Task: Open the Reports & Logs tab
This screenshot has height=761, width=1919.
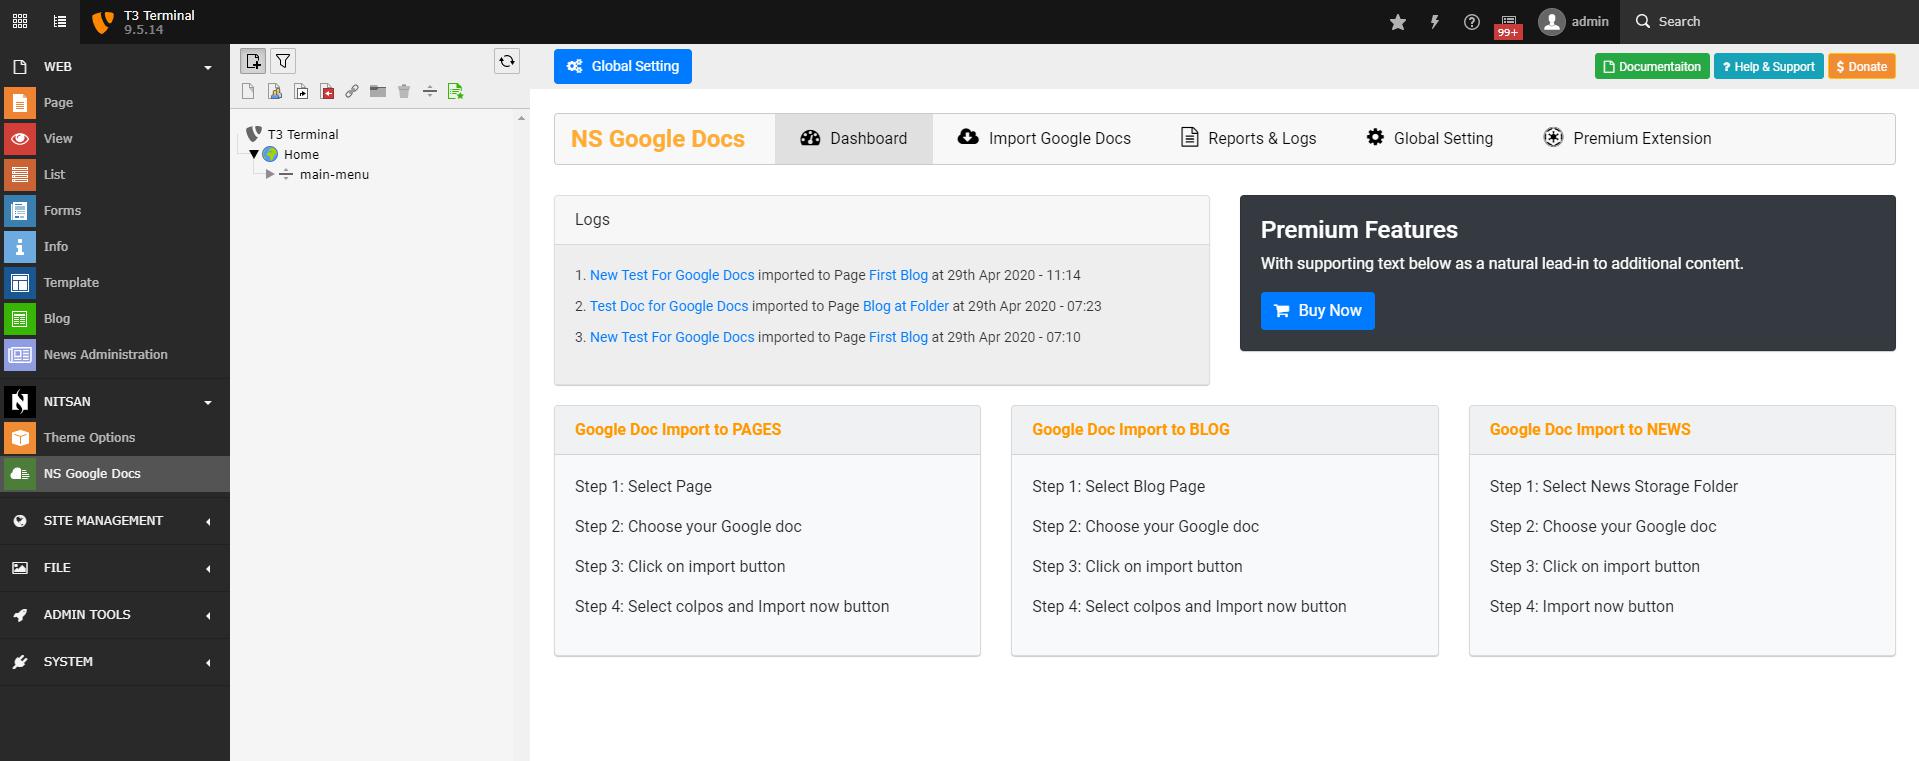Action: point(1248,138)
